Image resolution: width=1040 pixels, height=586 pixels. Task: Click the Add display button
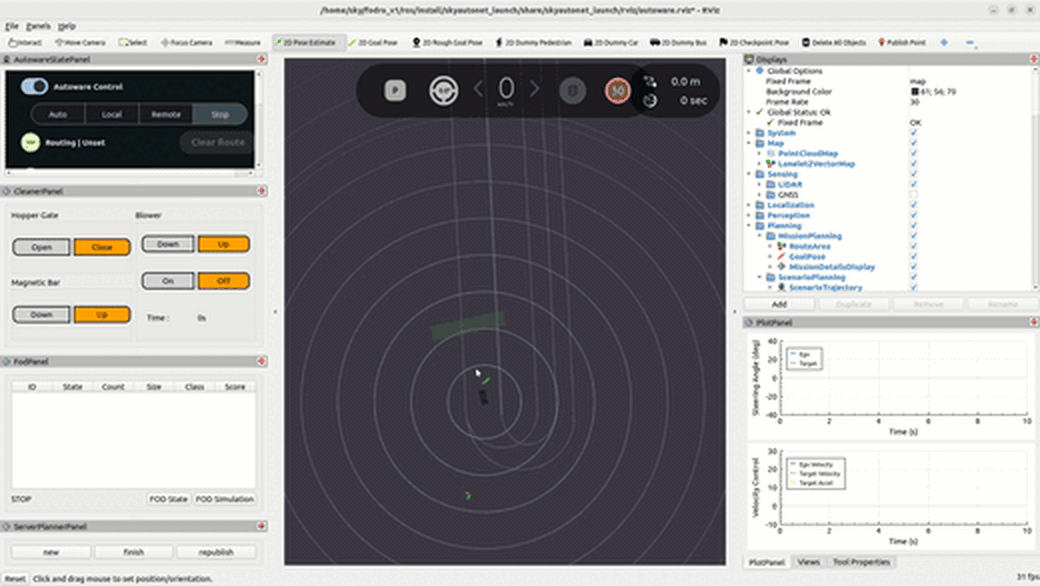779,304
